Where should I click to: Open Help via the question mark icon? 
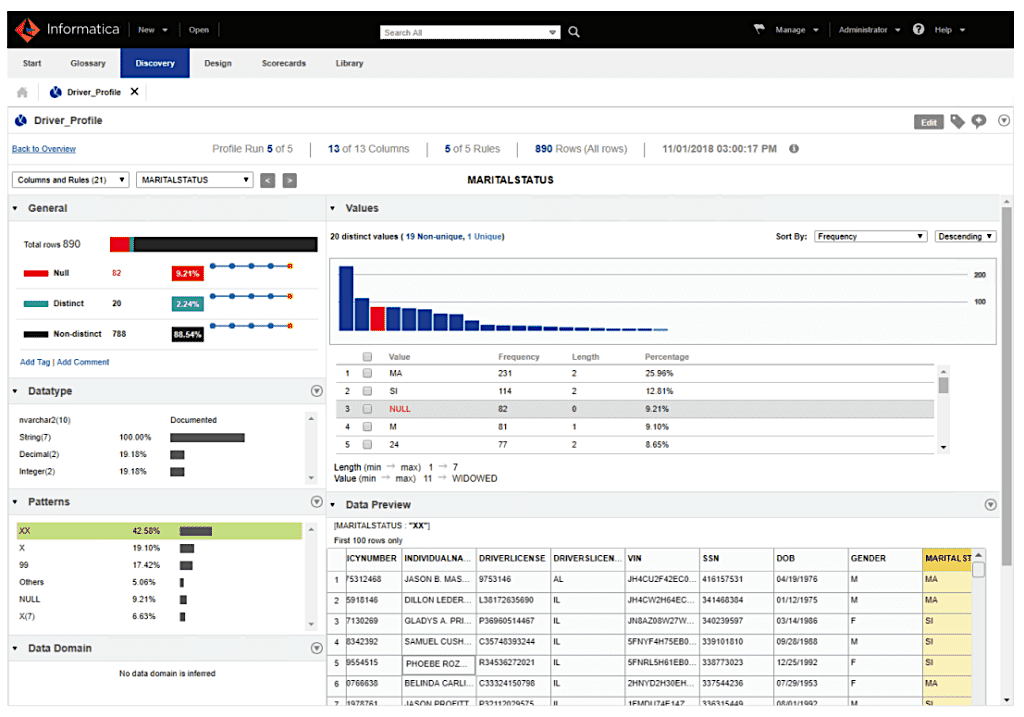pyautogui.click(x=918, y=29)
